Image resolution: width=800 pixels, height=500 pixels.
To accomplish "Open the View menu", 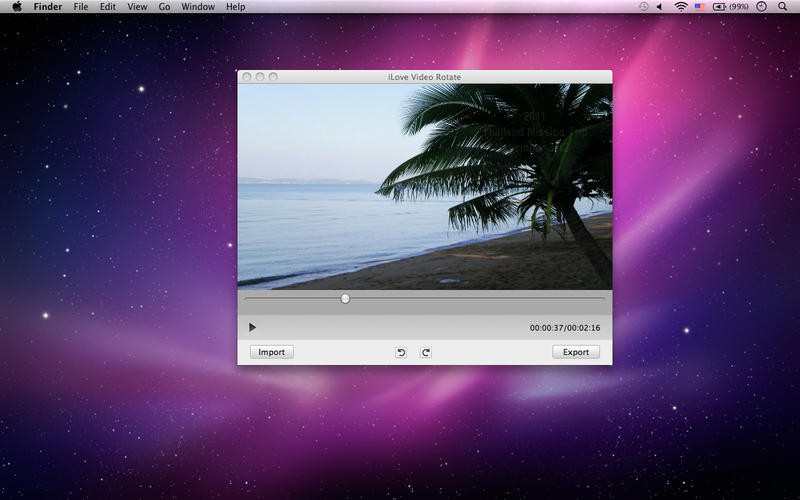I will tap(138, 7).
